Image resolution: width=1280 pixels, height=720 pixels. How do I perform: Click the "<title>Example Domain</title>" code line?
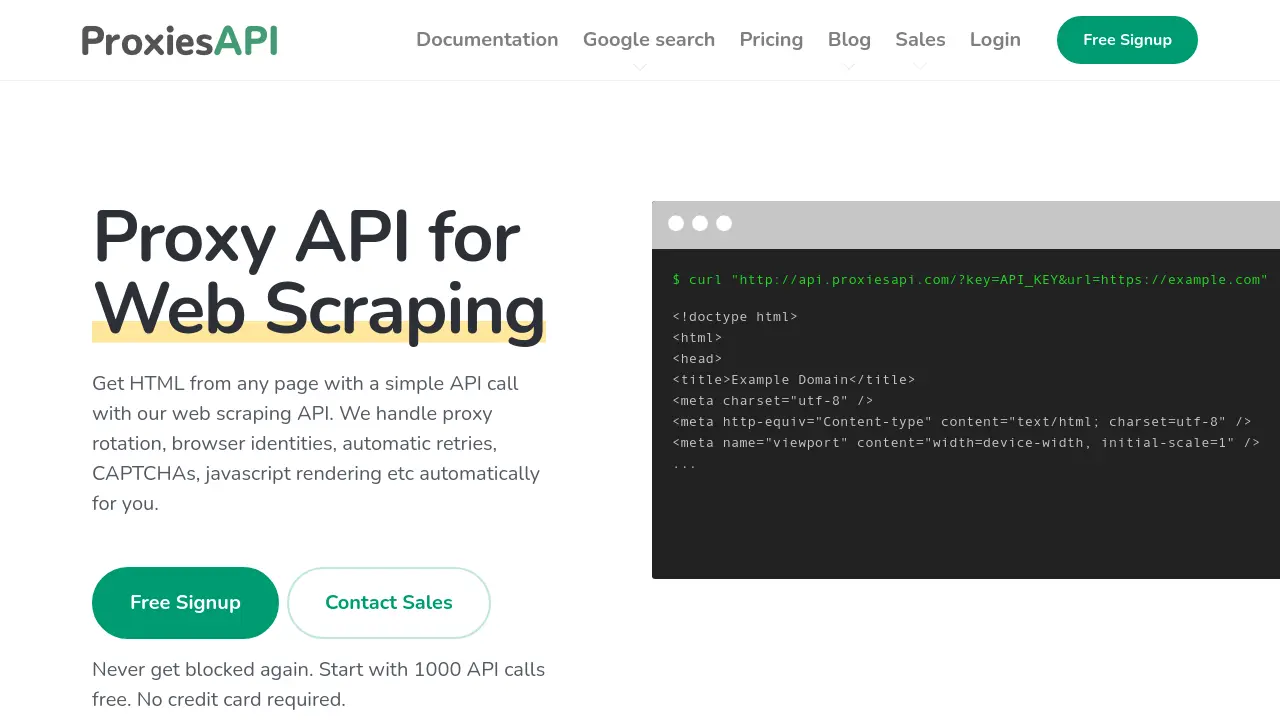click(794, 380)
